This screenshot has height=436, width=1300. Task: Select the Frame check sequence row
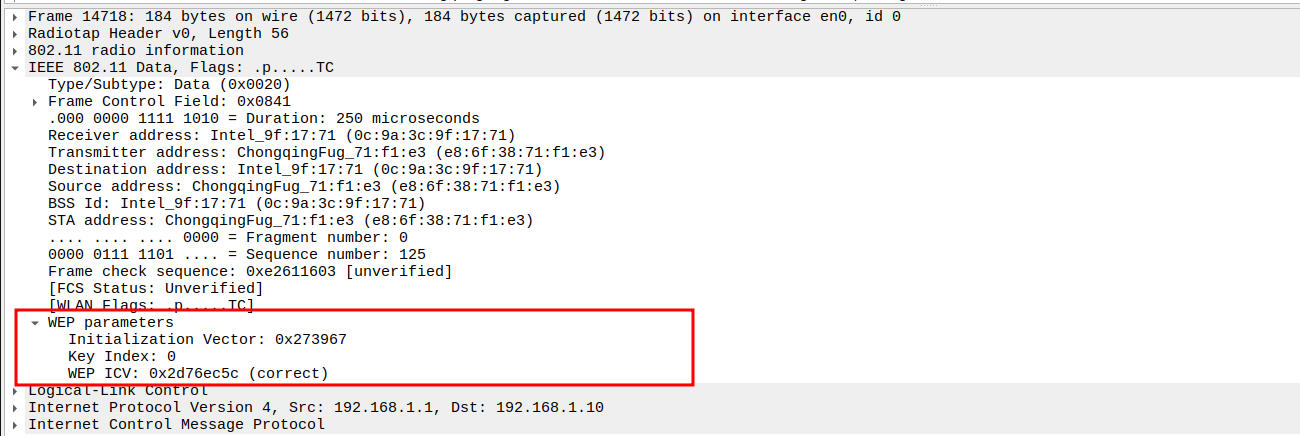249,271
